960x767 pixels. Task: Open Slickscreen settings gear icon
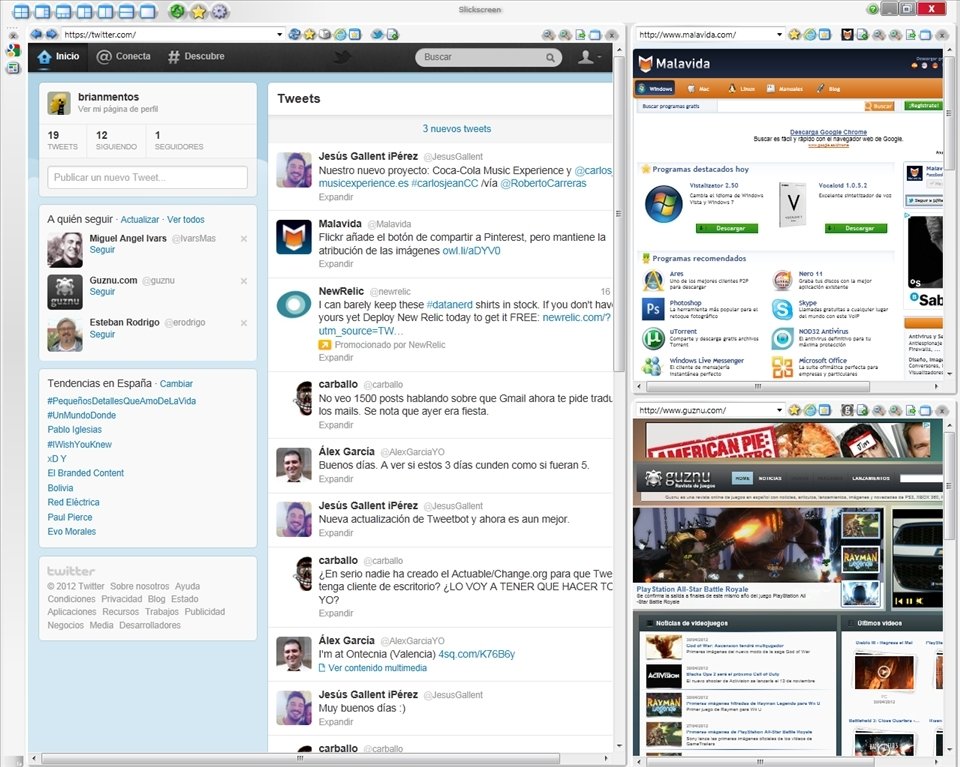click(x=220, y=11)
